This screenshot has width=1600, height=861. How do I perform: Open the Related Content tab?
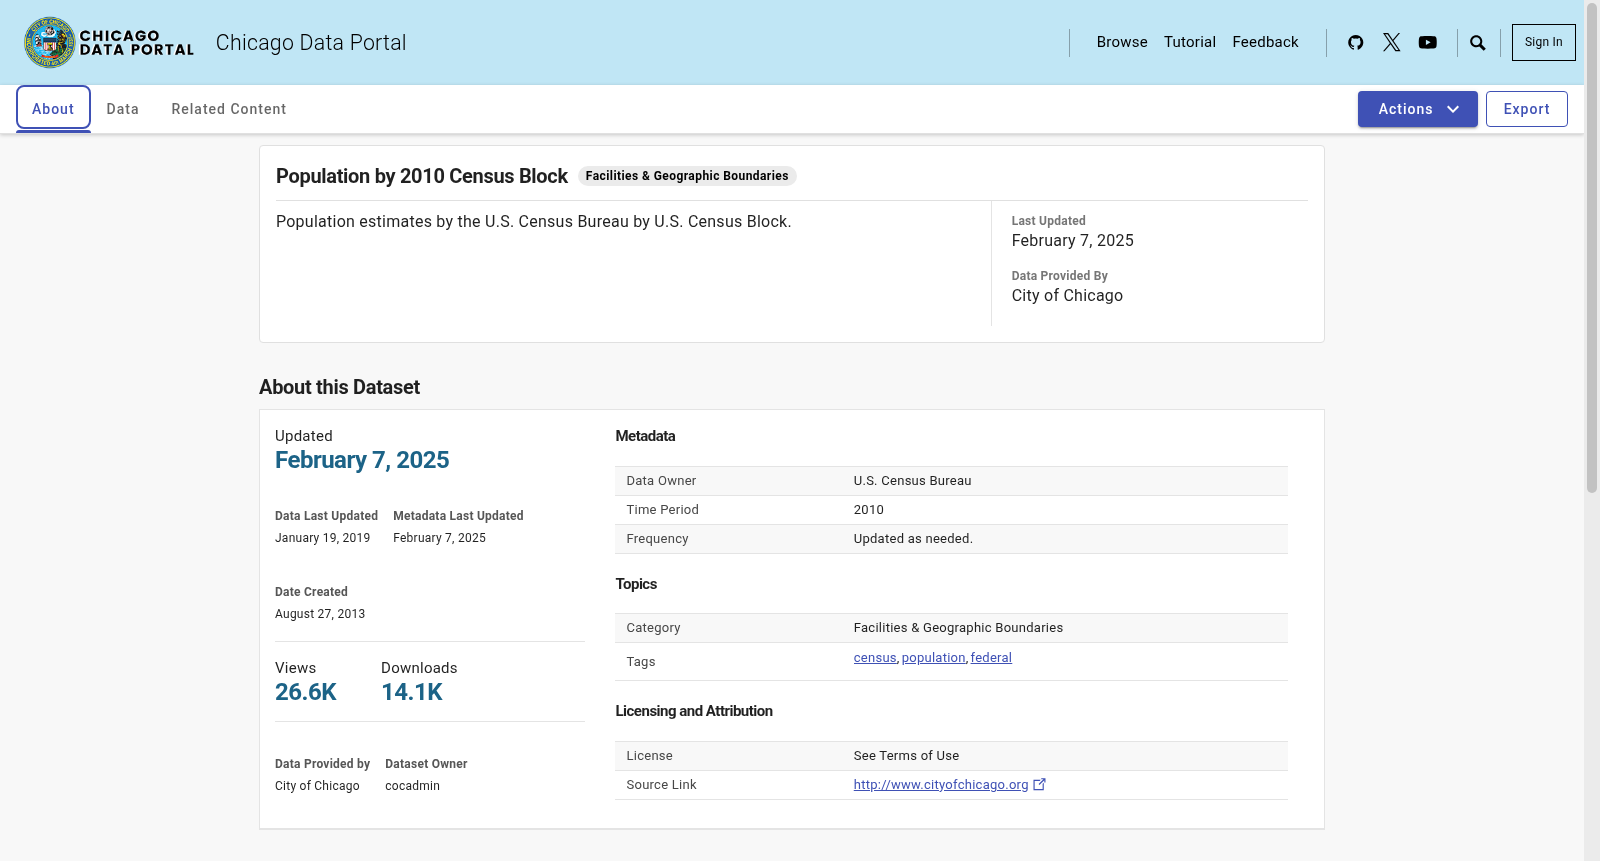pyautogui.click(x=229, y=109)
